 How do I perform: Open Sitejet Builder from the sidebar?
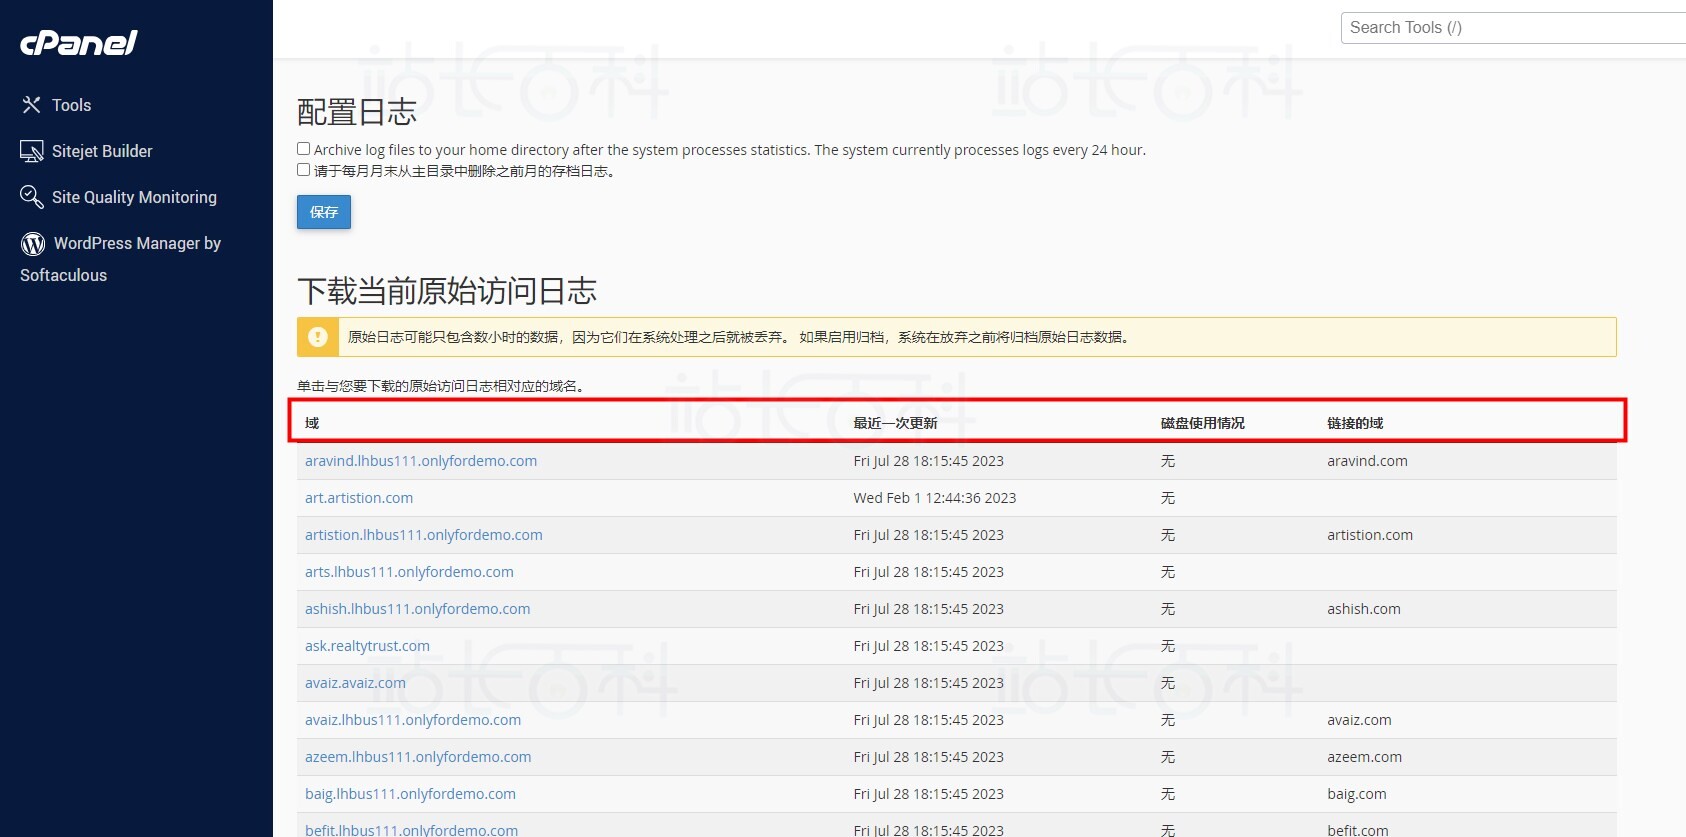(x=102, y=151)
